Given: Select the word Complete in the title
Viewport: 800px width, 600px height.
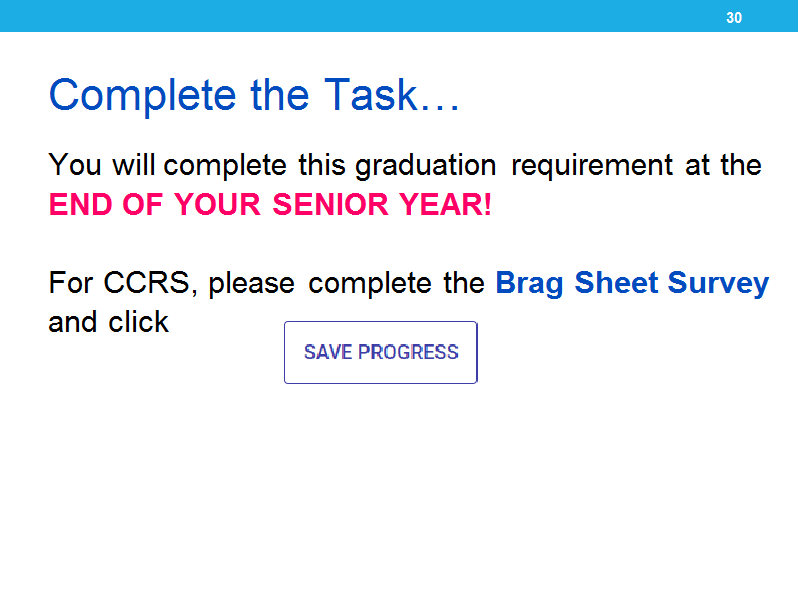Looking at the screenshot, I should [x=142, y=96].
